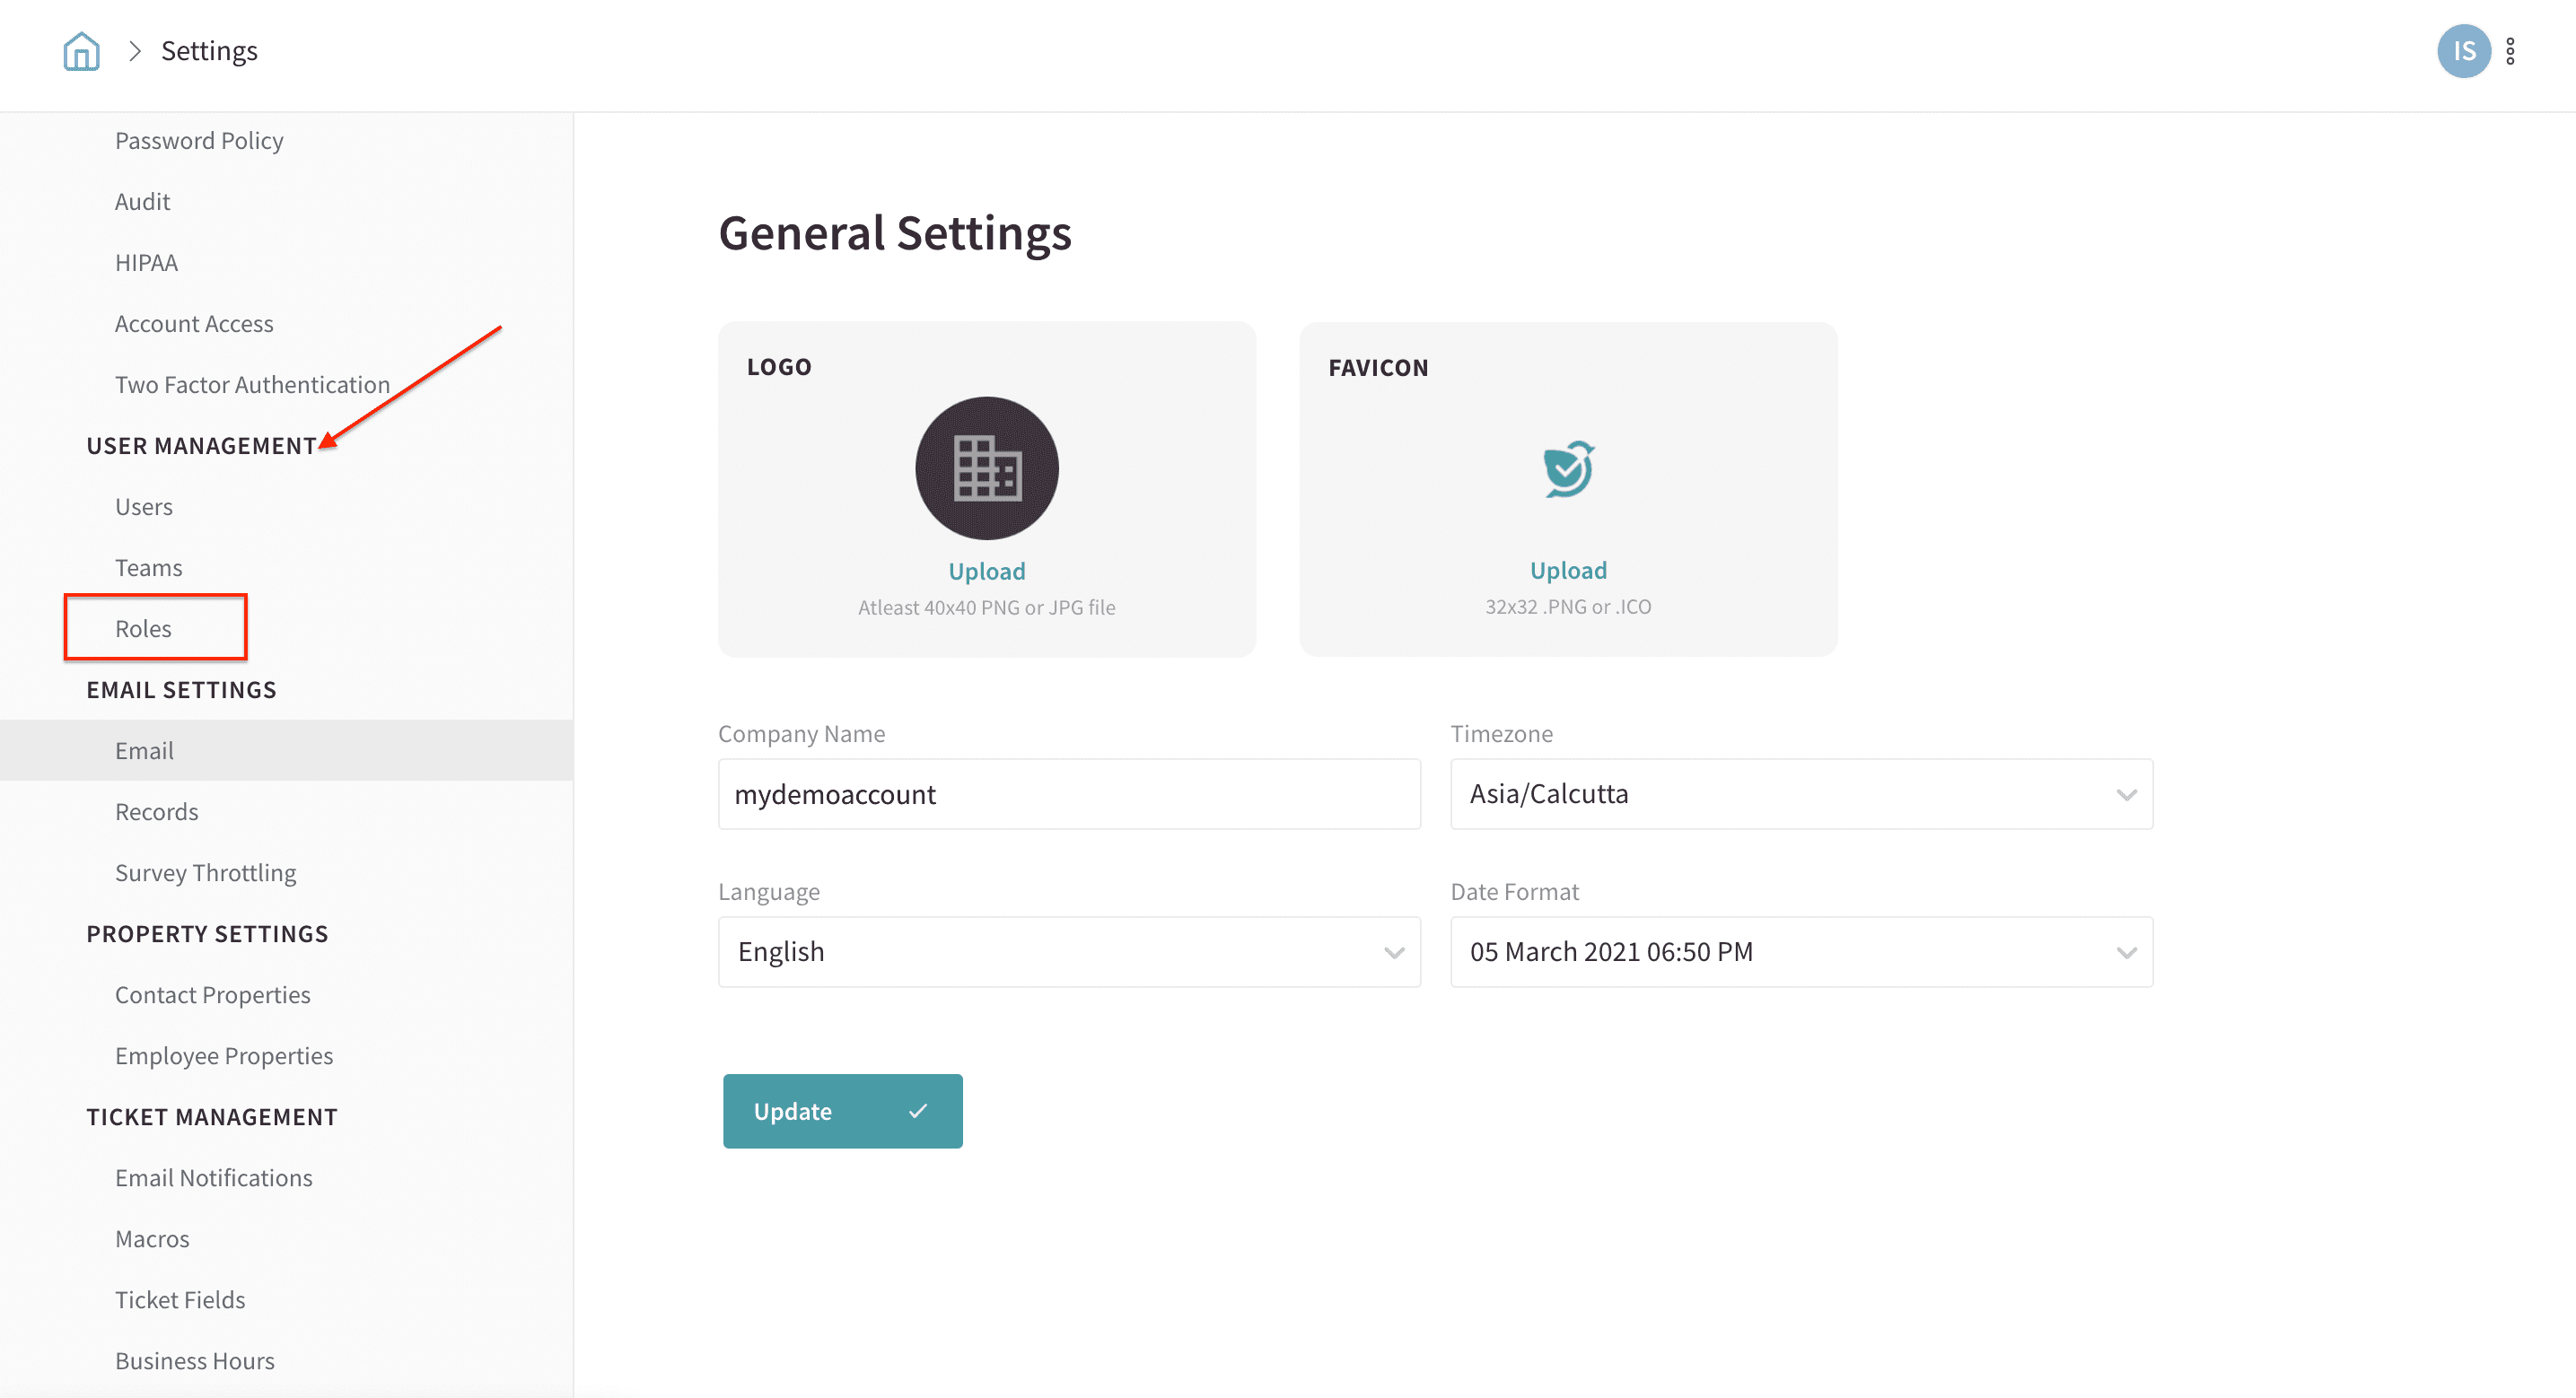2576x1398 pixels.
Task: Select Email under Email Settings
Action: point(144,751)
